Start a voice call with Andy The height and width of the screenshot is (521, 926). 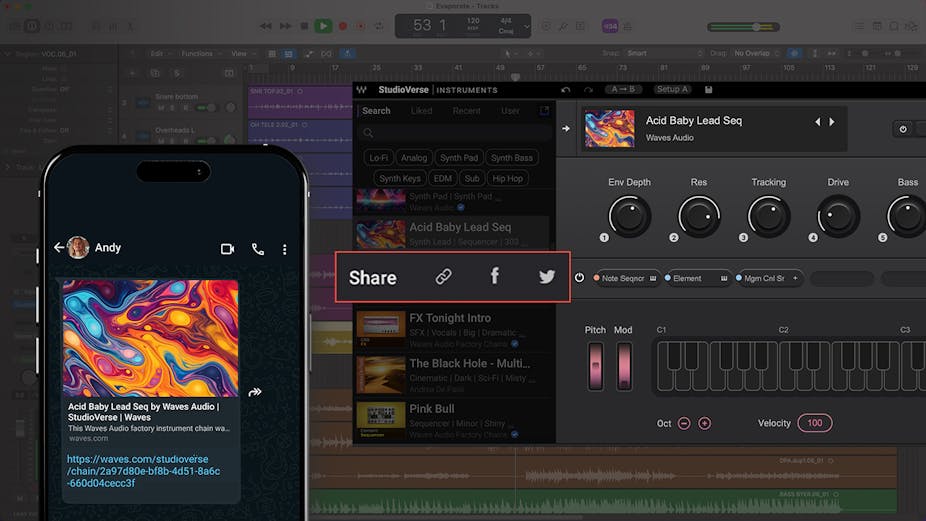tap(258, 249)
